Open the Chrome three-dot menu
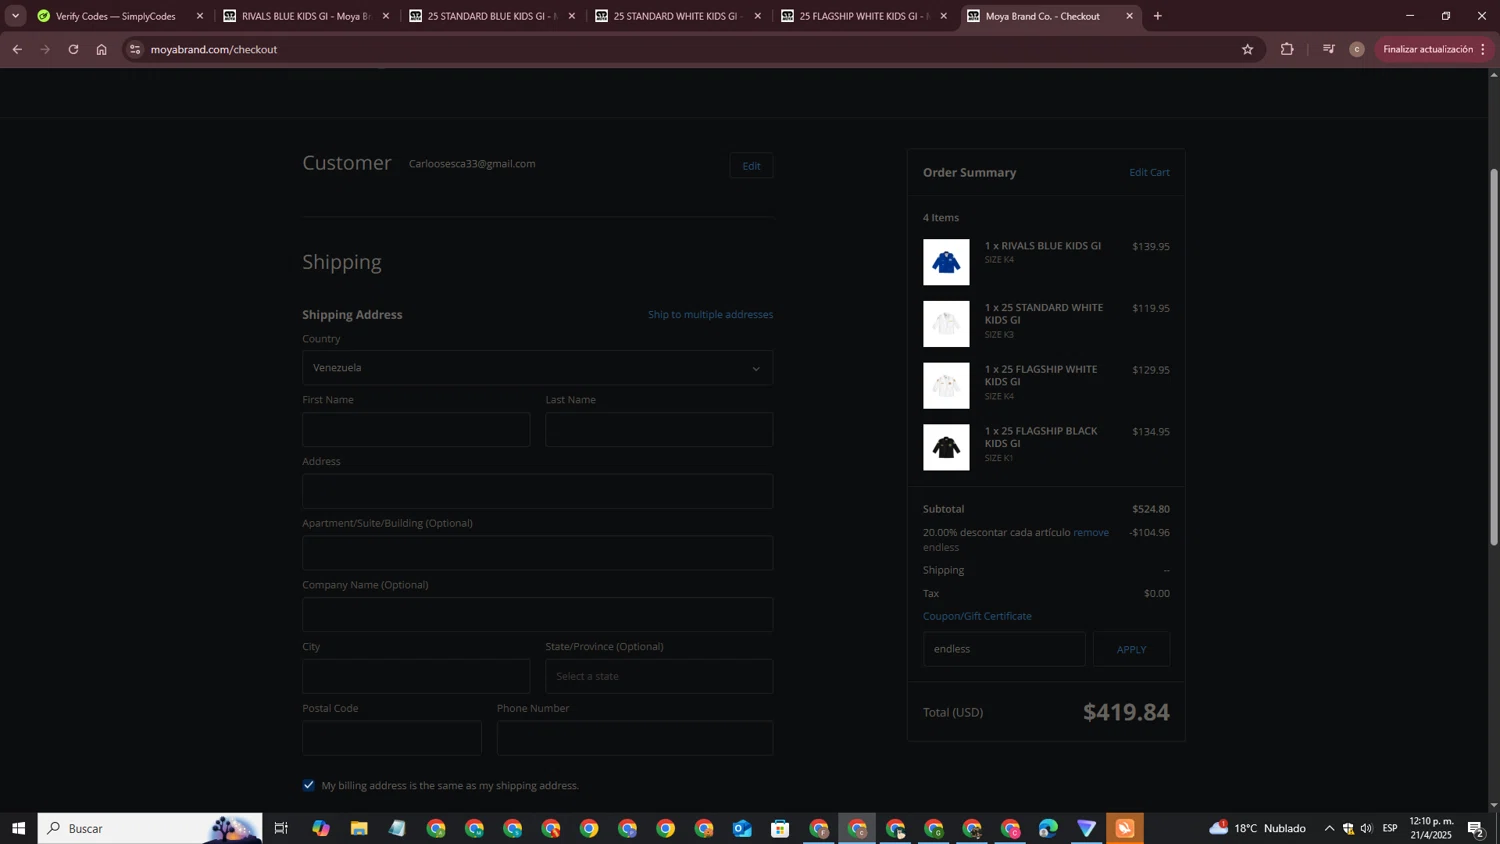Viewport: 1500px width, 844px height. coord(1483,49)
